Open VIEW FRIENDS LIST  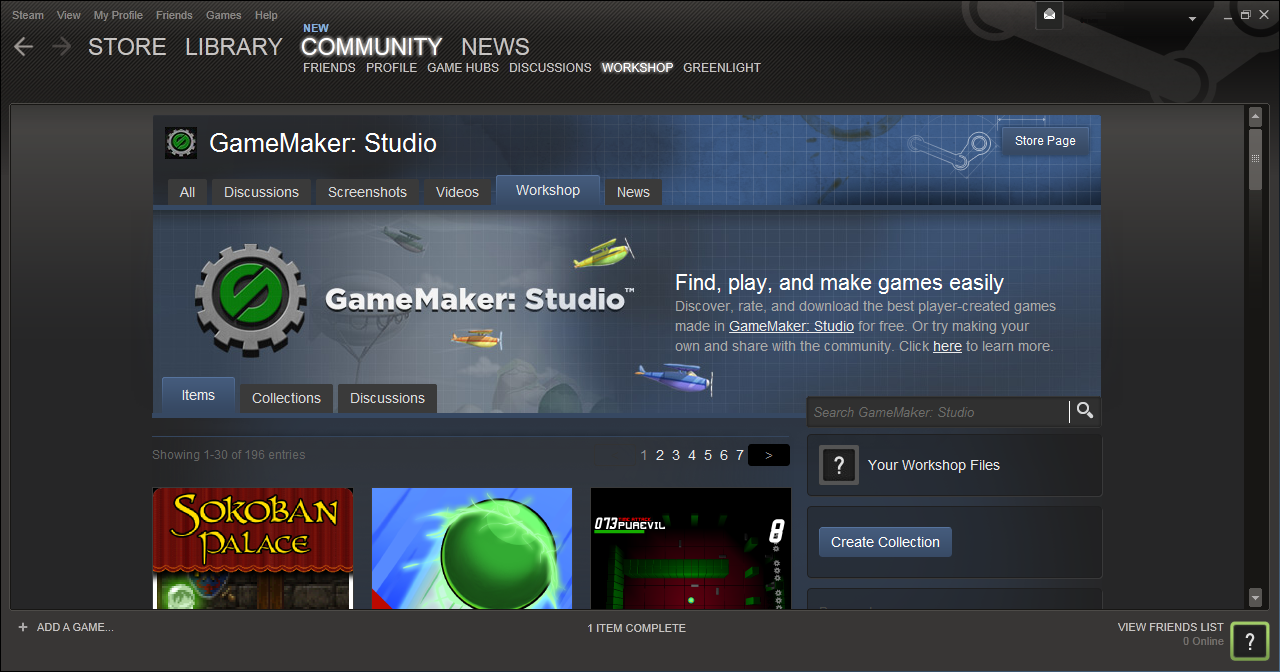pos(1170,627)
